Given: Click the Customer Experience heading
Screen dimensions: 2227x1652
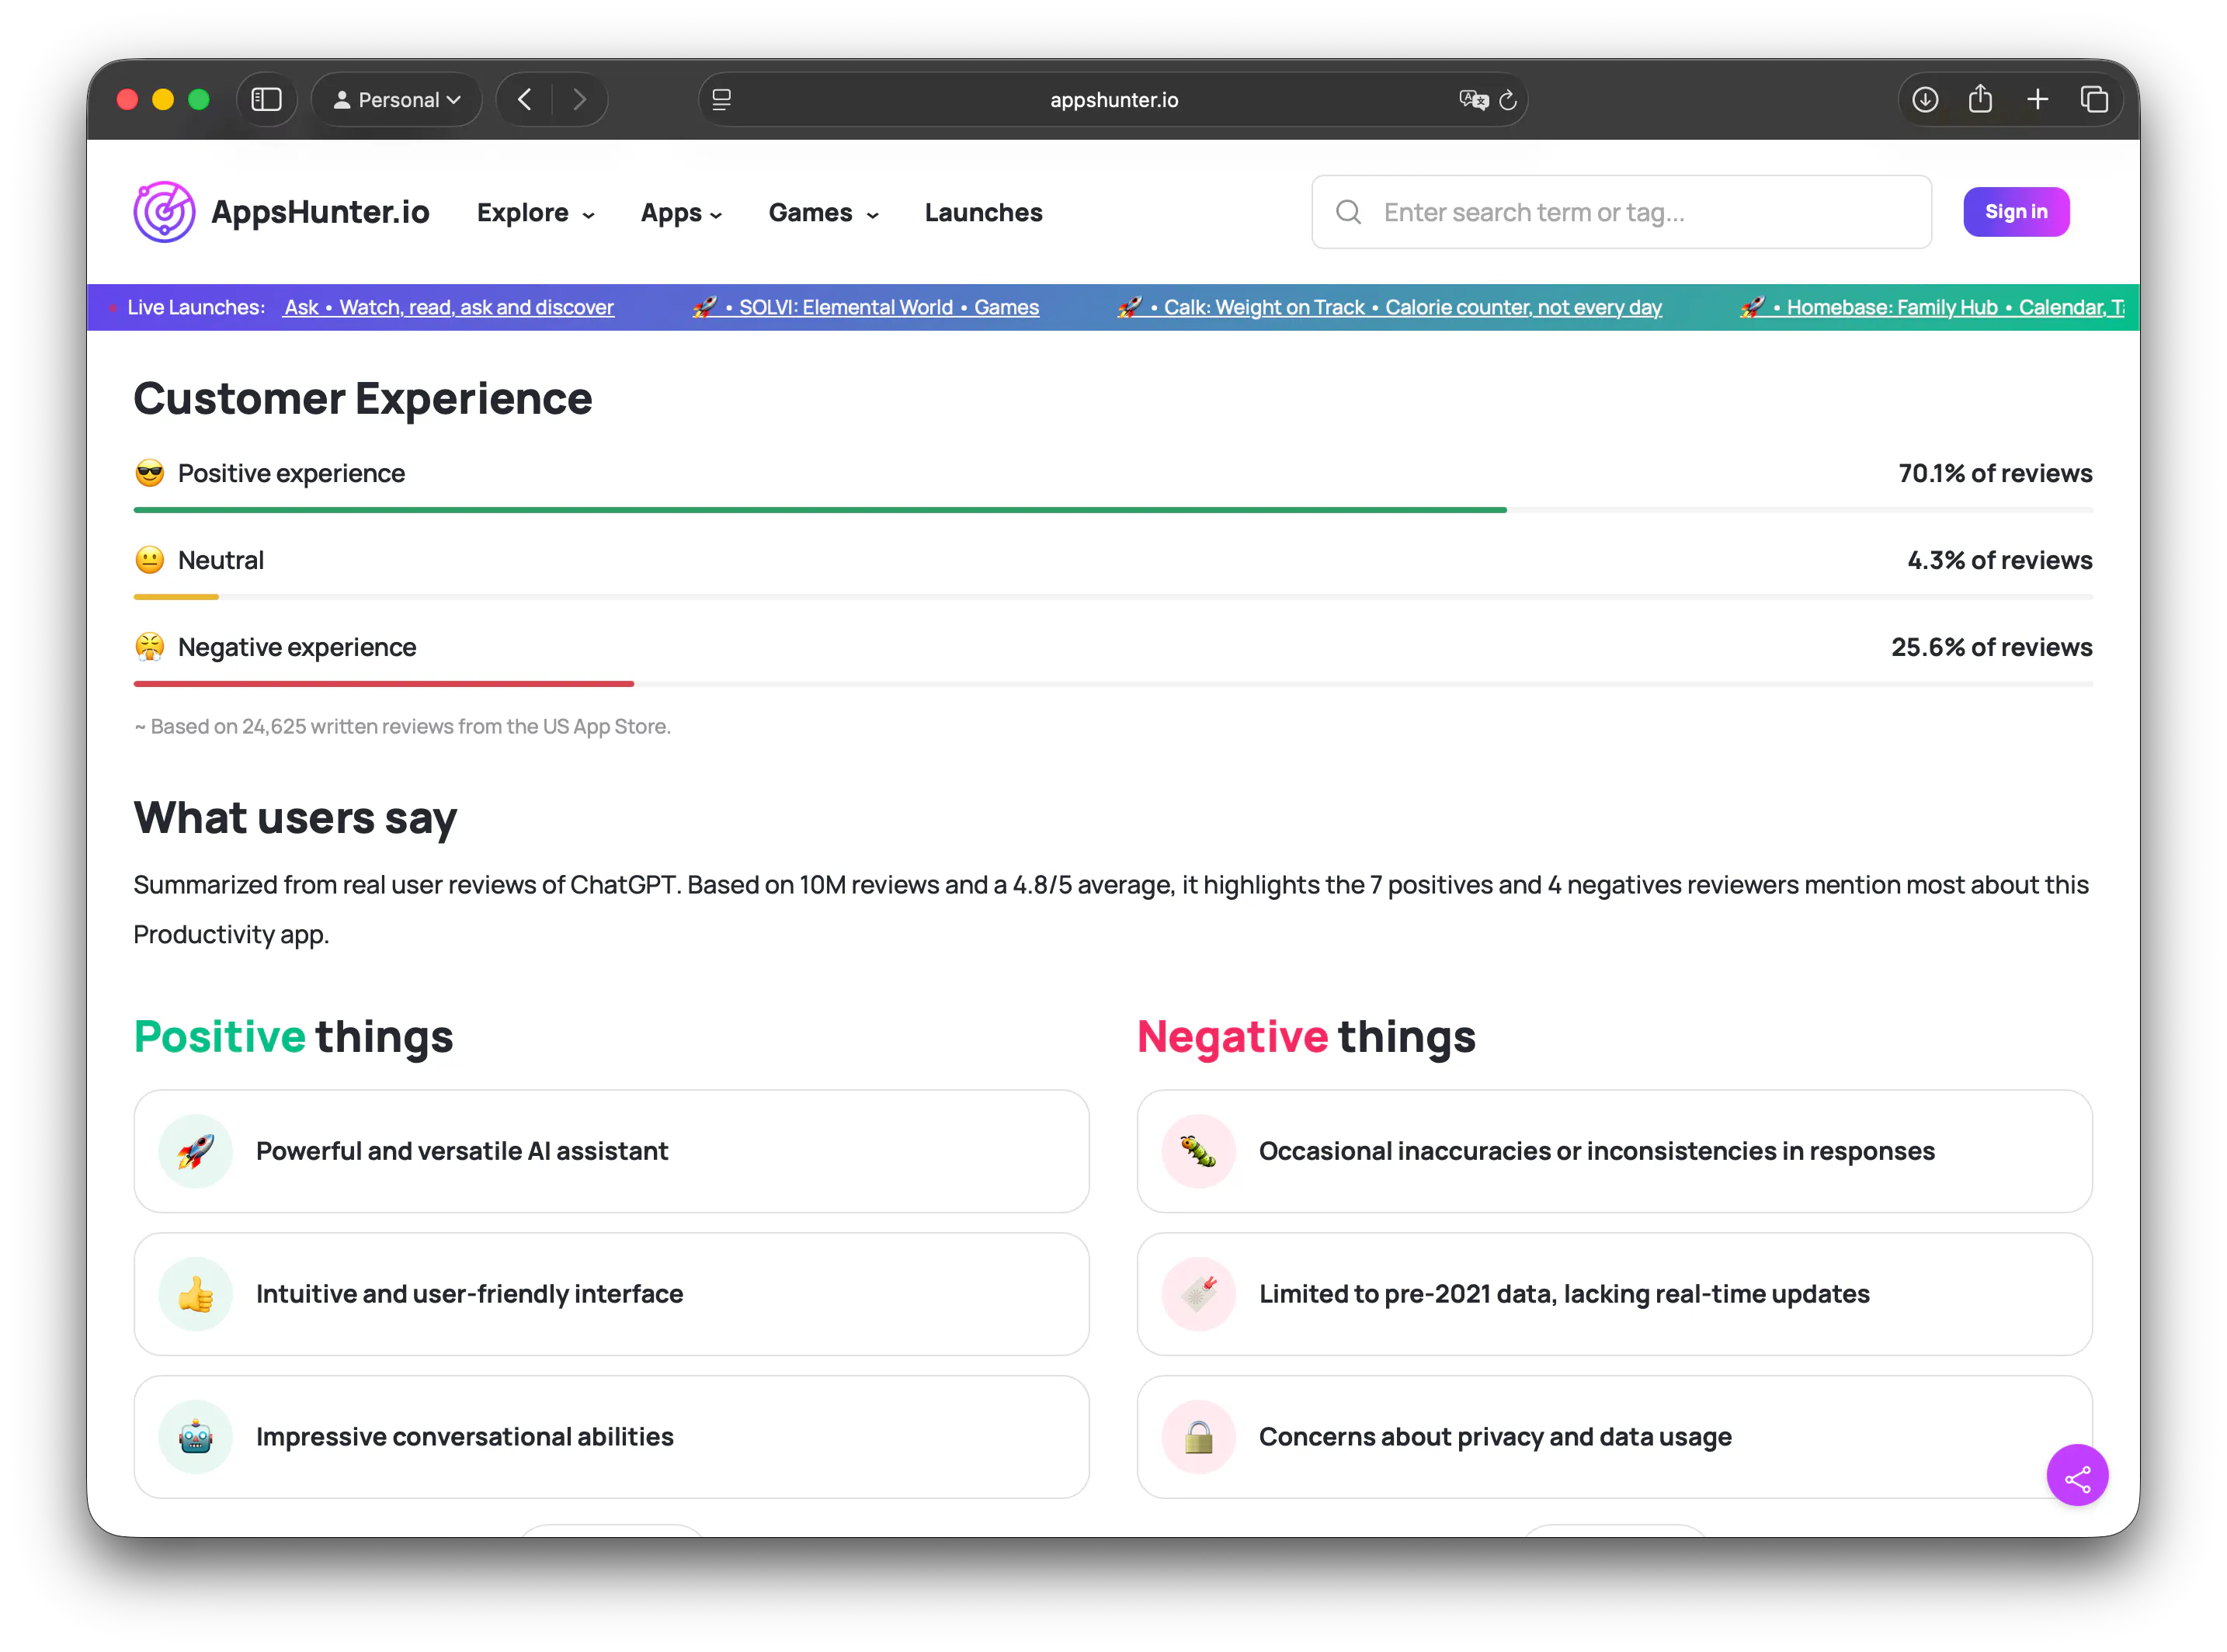Looking at the screenshot, I should [363, 398].
